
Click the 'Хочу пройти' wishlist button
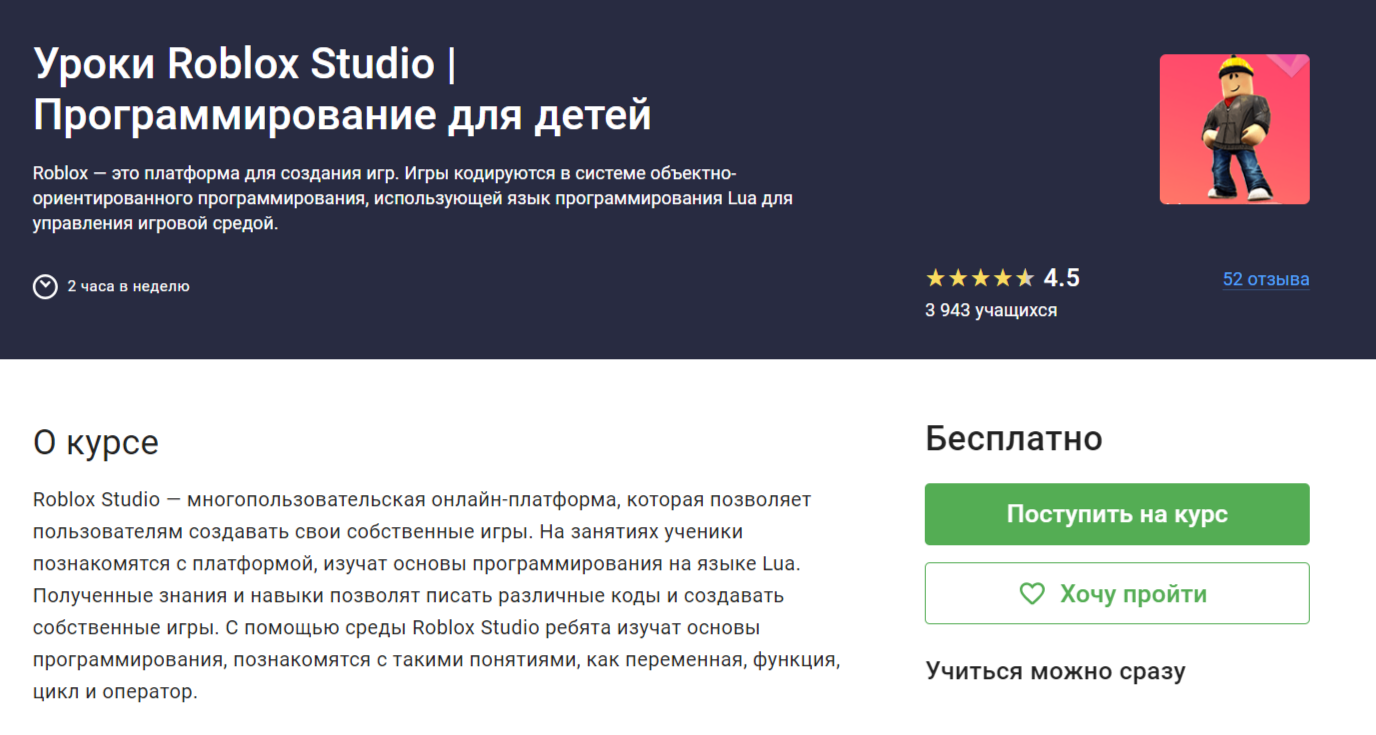pos(1117,593)
